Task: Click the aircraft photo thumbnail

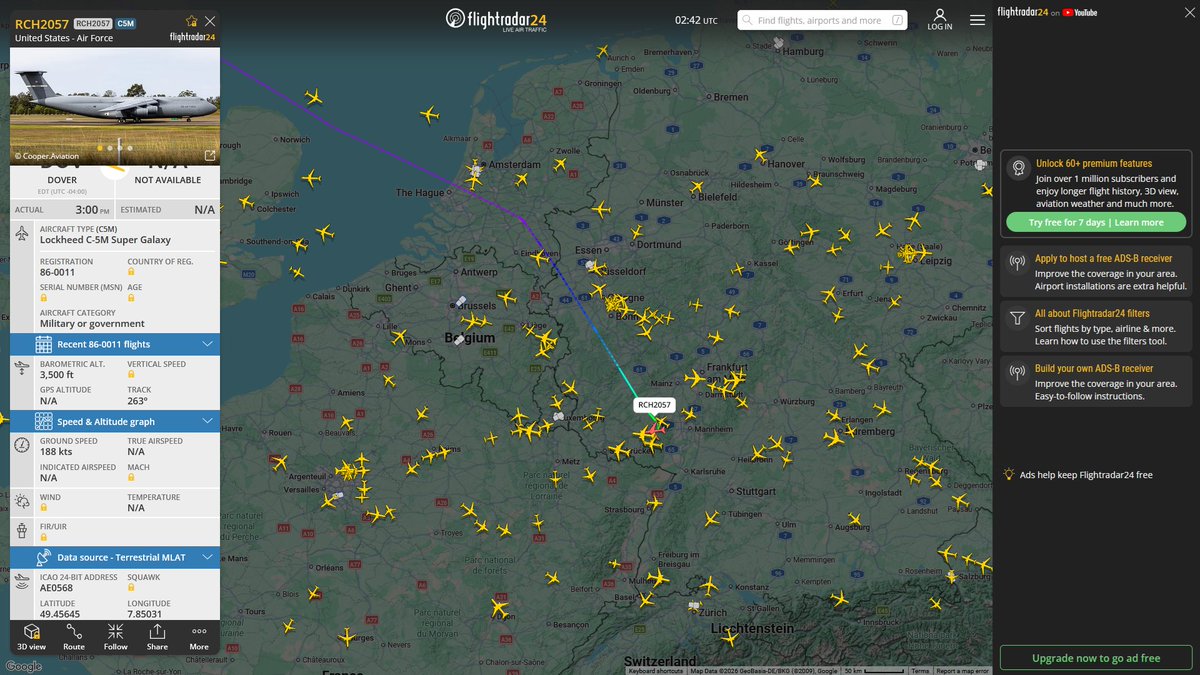Action: pyautogui.click(x=115, y=105)
